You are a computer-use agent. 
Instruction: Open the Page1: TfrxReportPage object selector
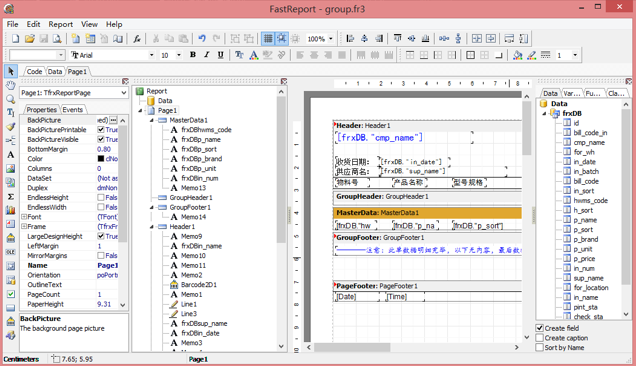74,93
